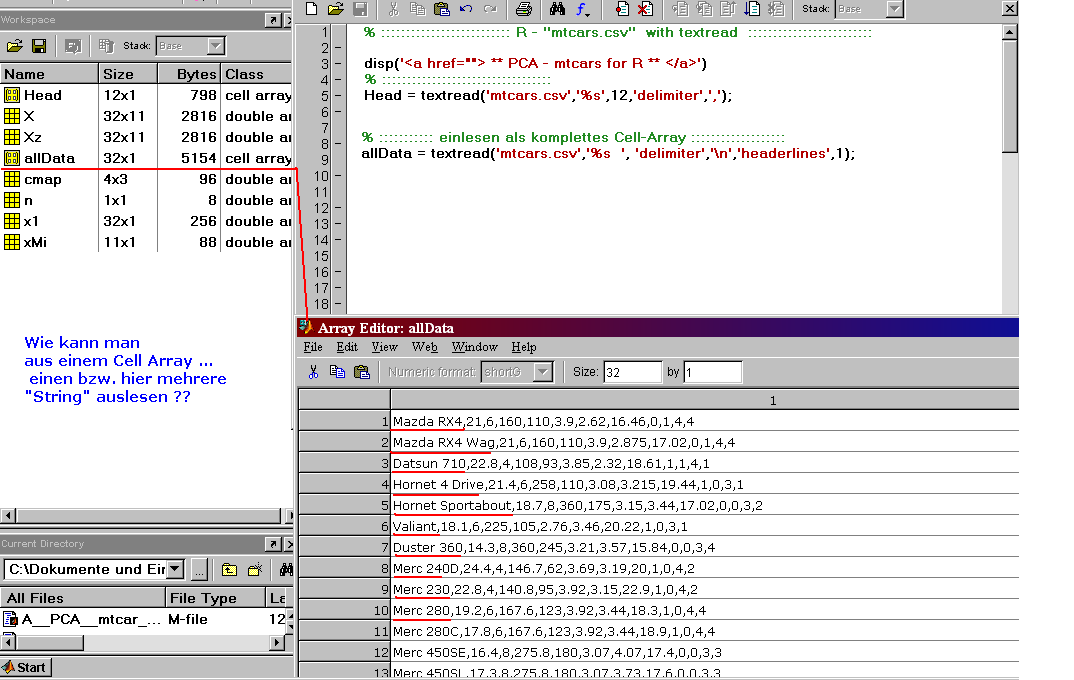Open the Edit menu in Array Editor
The width and height of the screenshot is (1074, 680).
[347, 347]
